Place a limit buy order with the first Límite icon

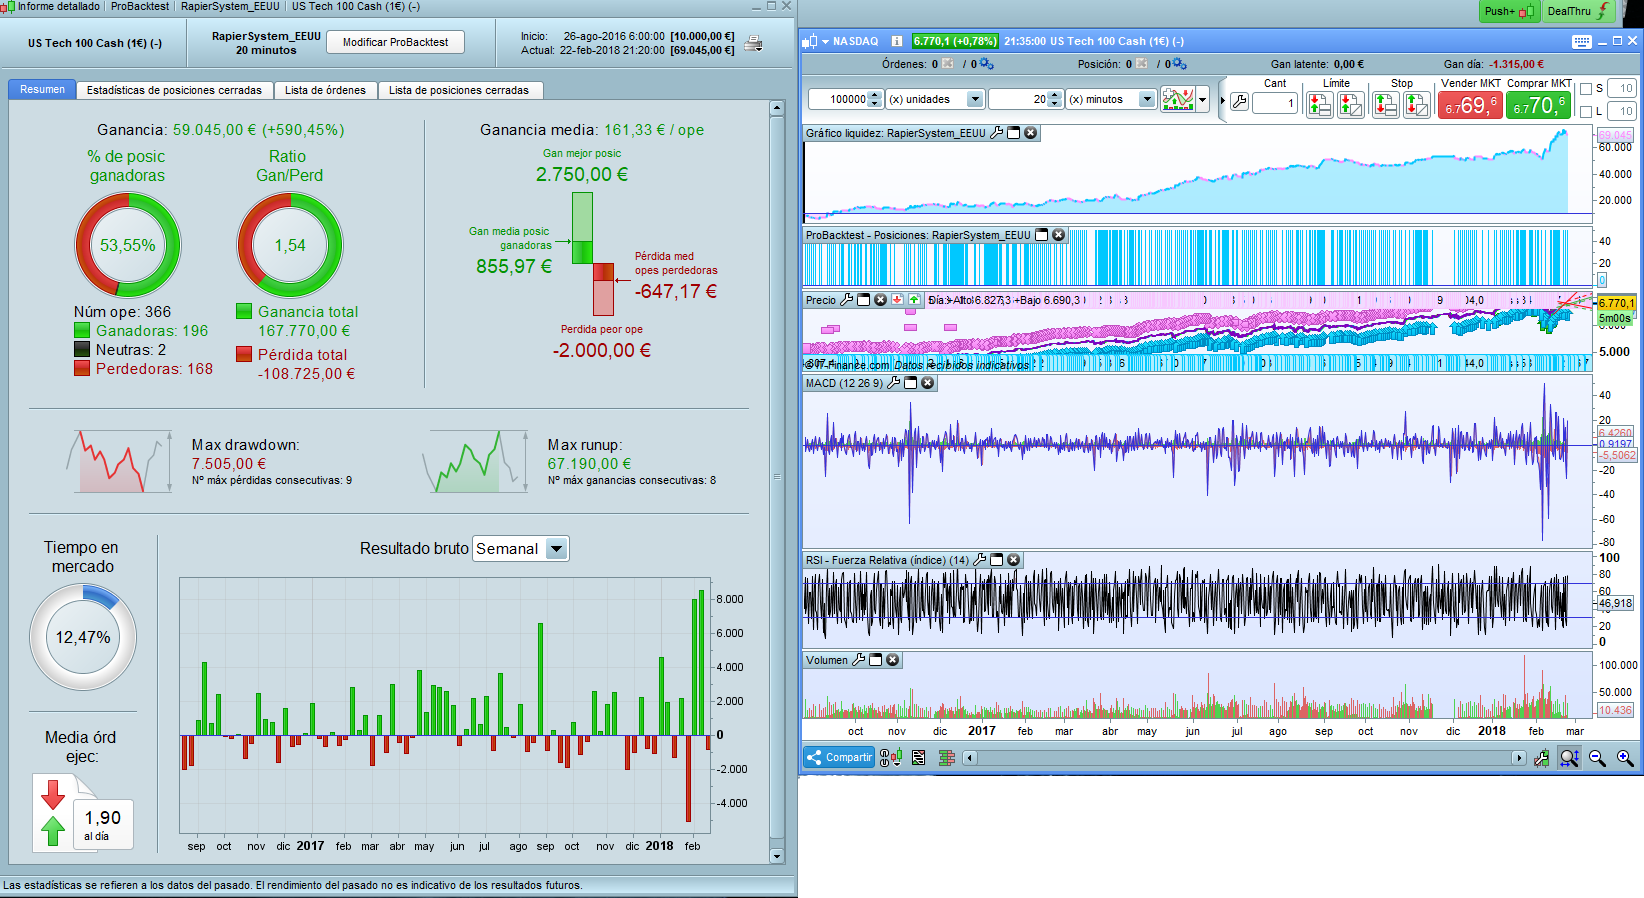click(x=1320, y=104)
